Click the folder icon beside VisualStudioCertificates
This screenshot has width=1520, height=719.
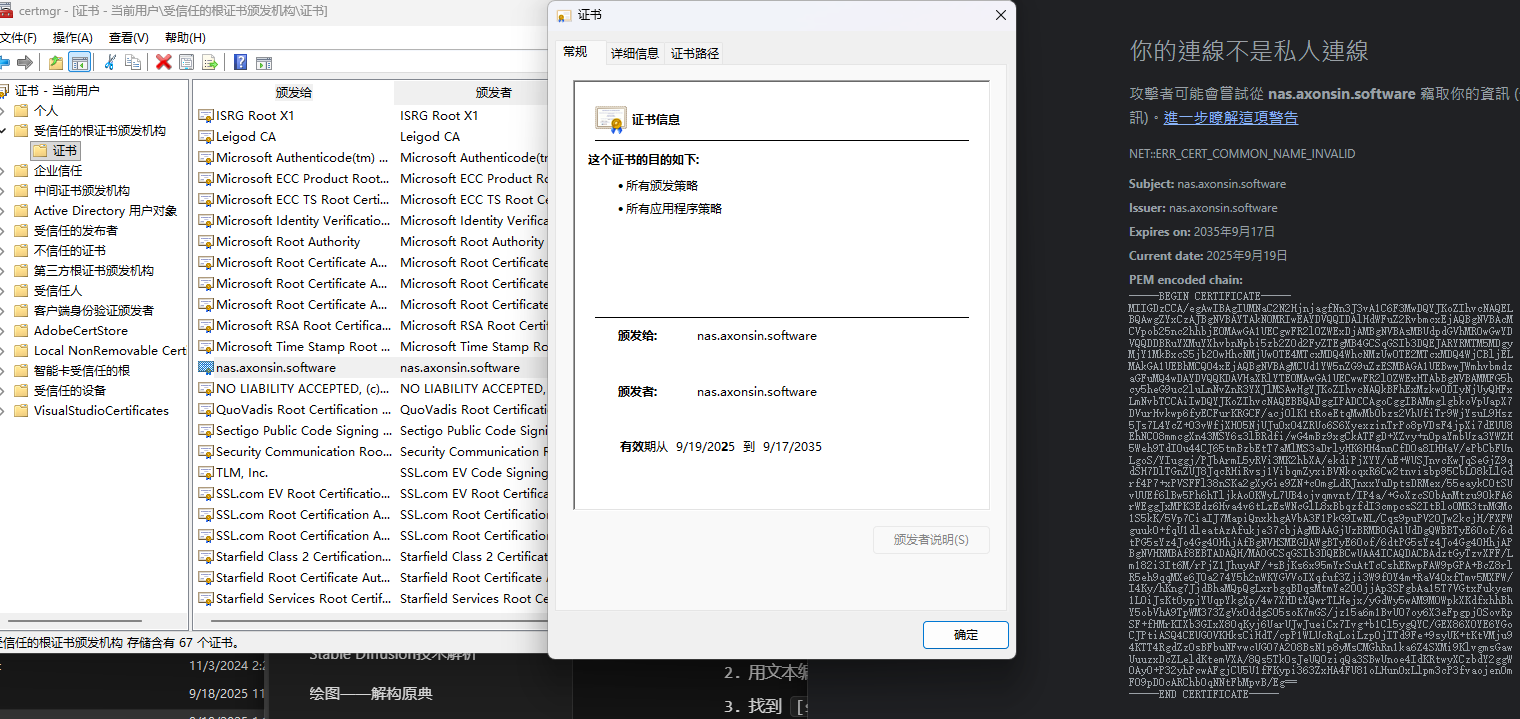(x=21, y=411)
